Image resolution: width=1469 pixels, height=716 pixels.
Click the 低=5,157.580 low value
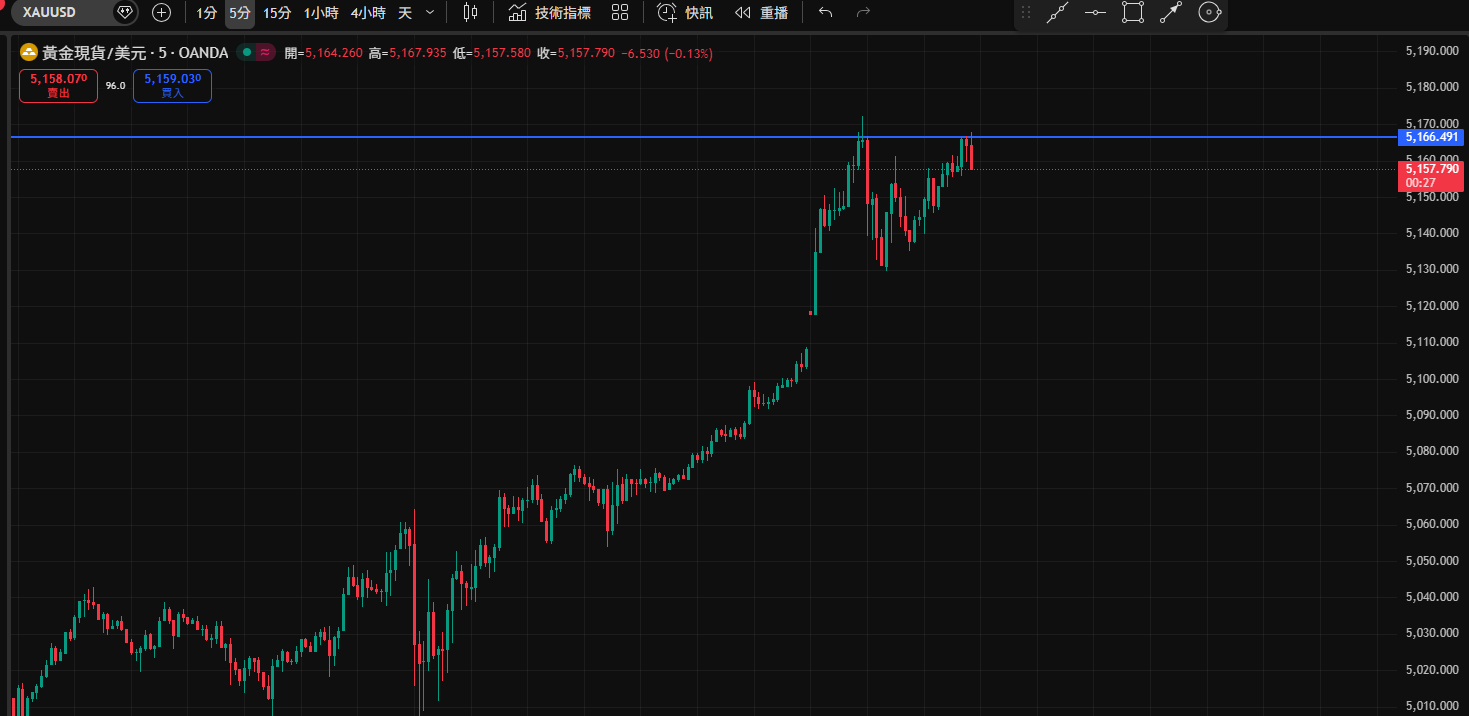click(x=492, y=53)
